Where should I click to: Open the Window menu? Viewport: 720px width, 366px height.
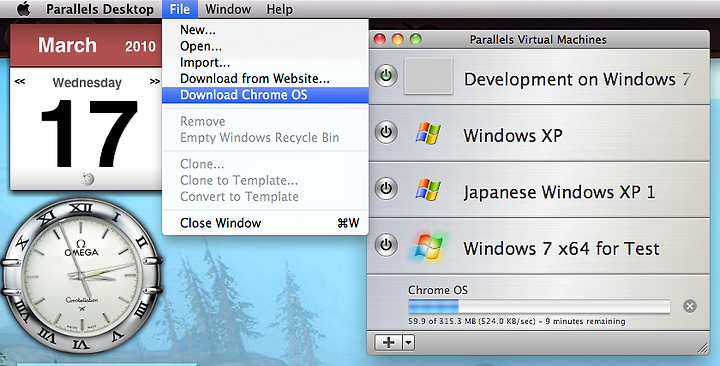coord(228,9)
